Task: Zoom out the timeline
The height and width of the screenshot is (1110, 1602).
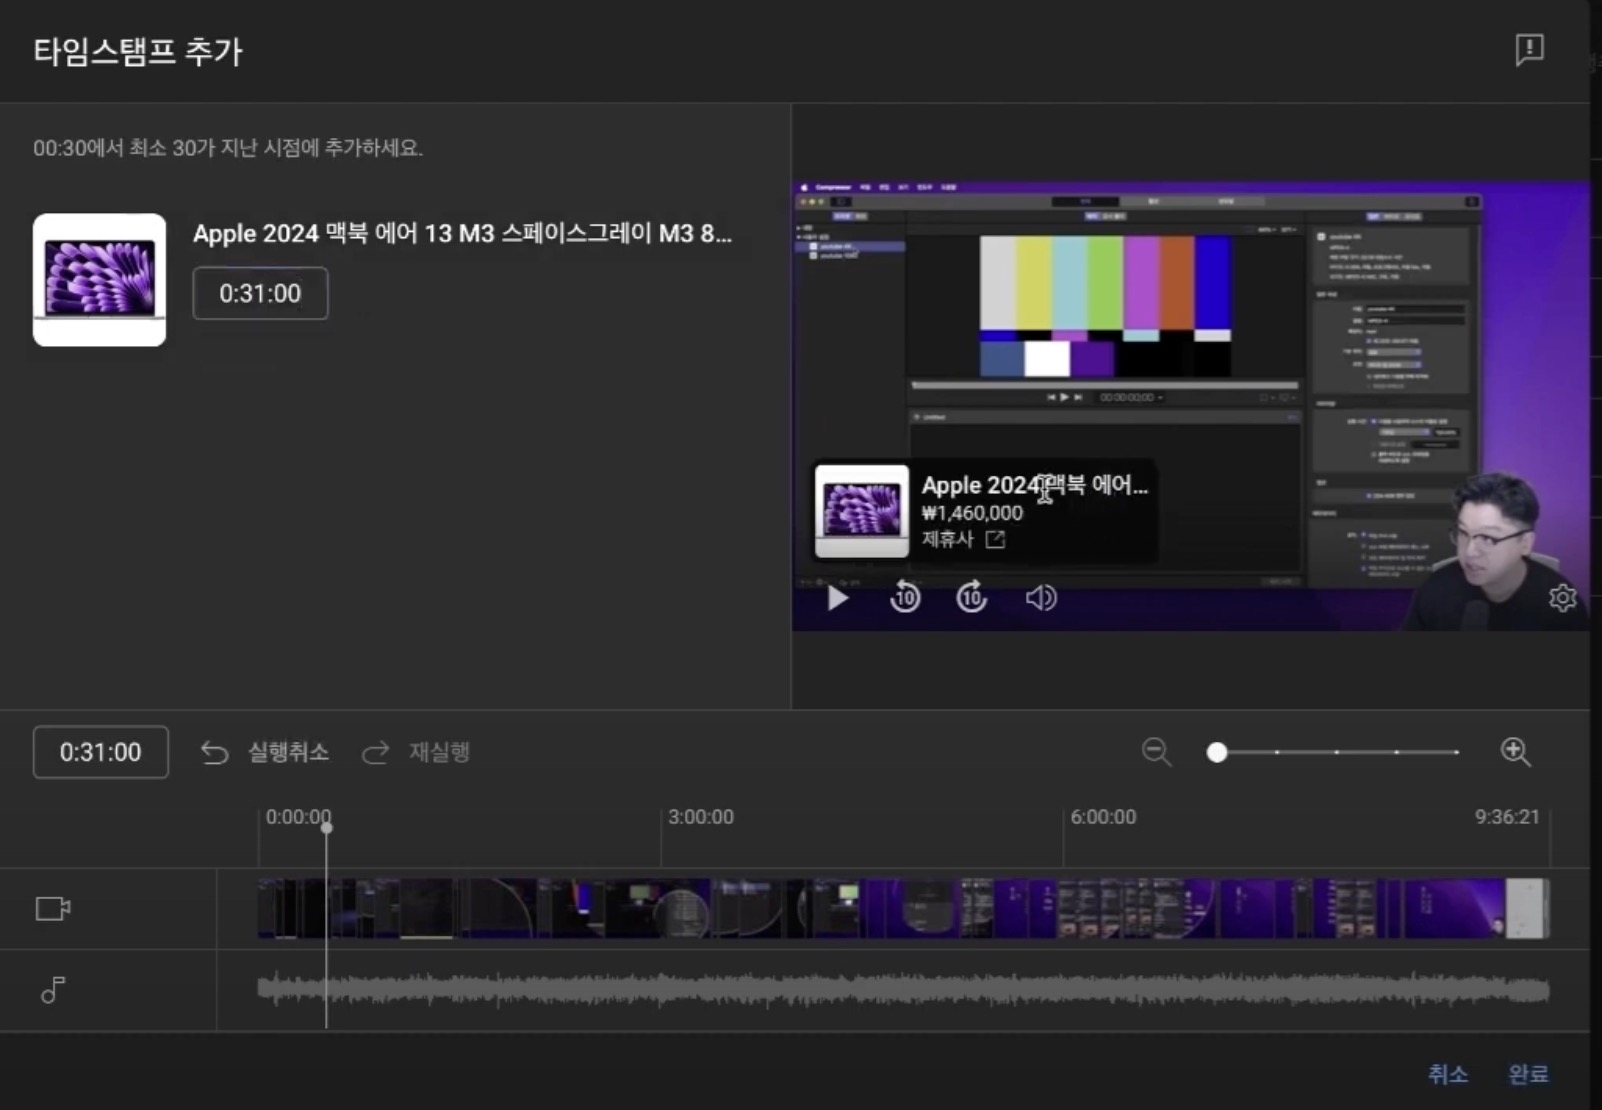Action: click(1156, 752)
